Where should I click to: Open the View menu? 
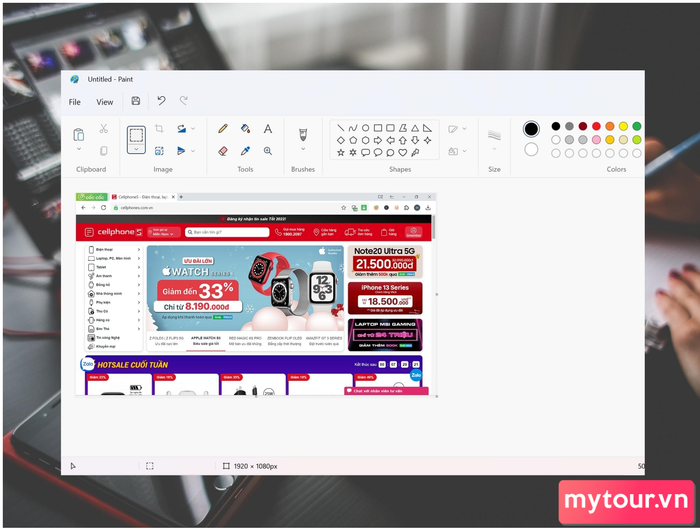[105, 102]
